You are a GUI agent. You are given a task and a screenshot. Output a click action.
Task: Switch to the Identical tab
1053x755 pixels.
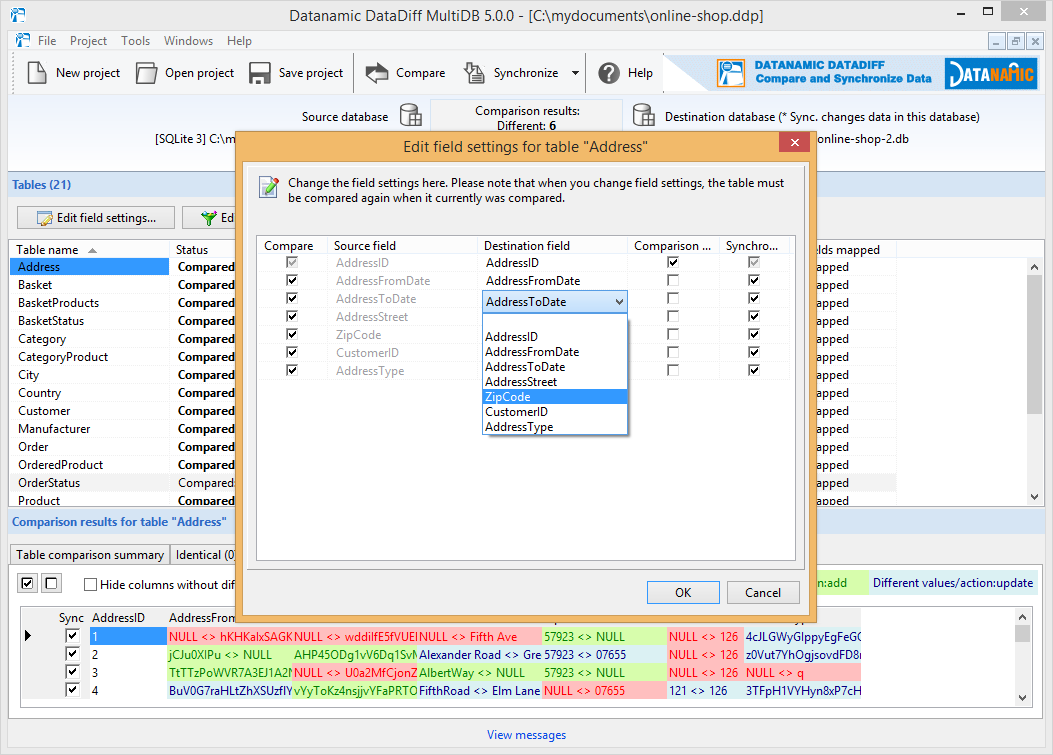pos(203,555)
